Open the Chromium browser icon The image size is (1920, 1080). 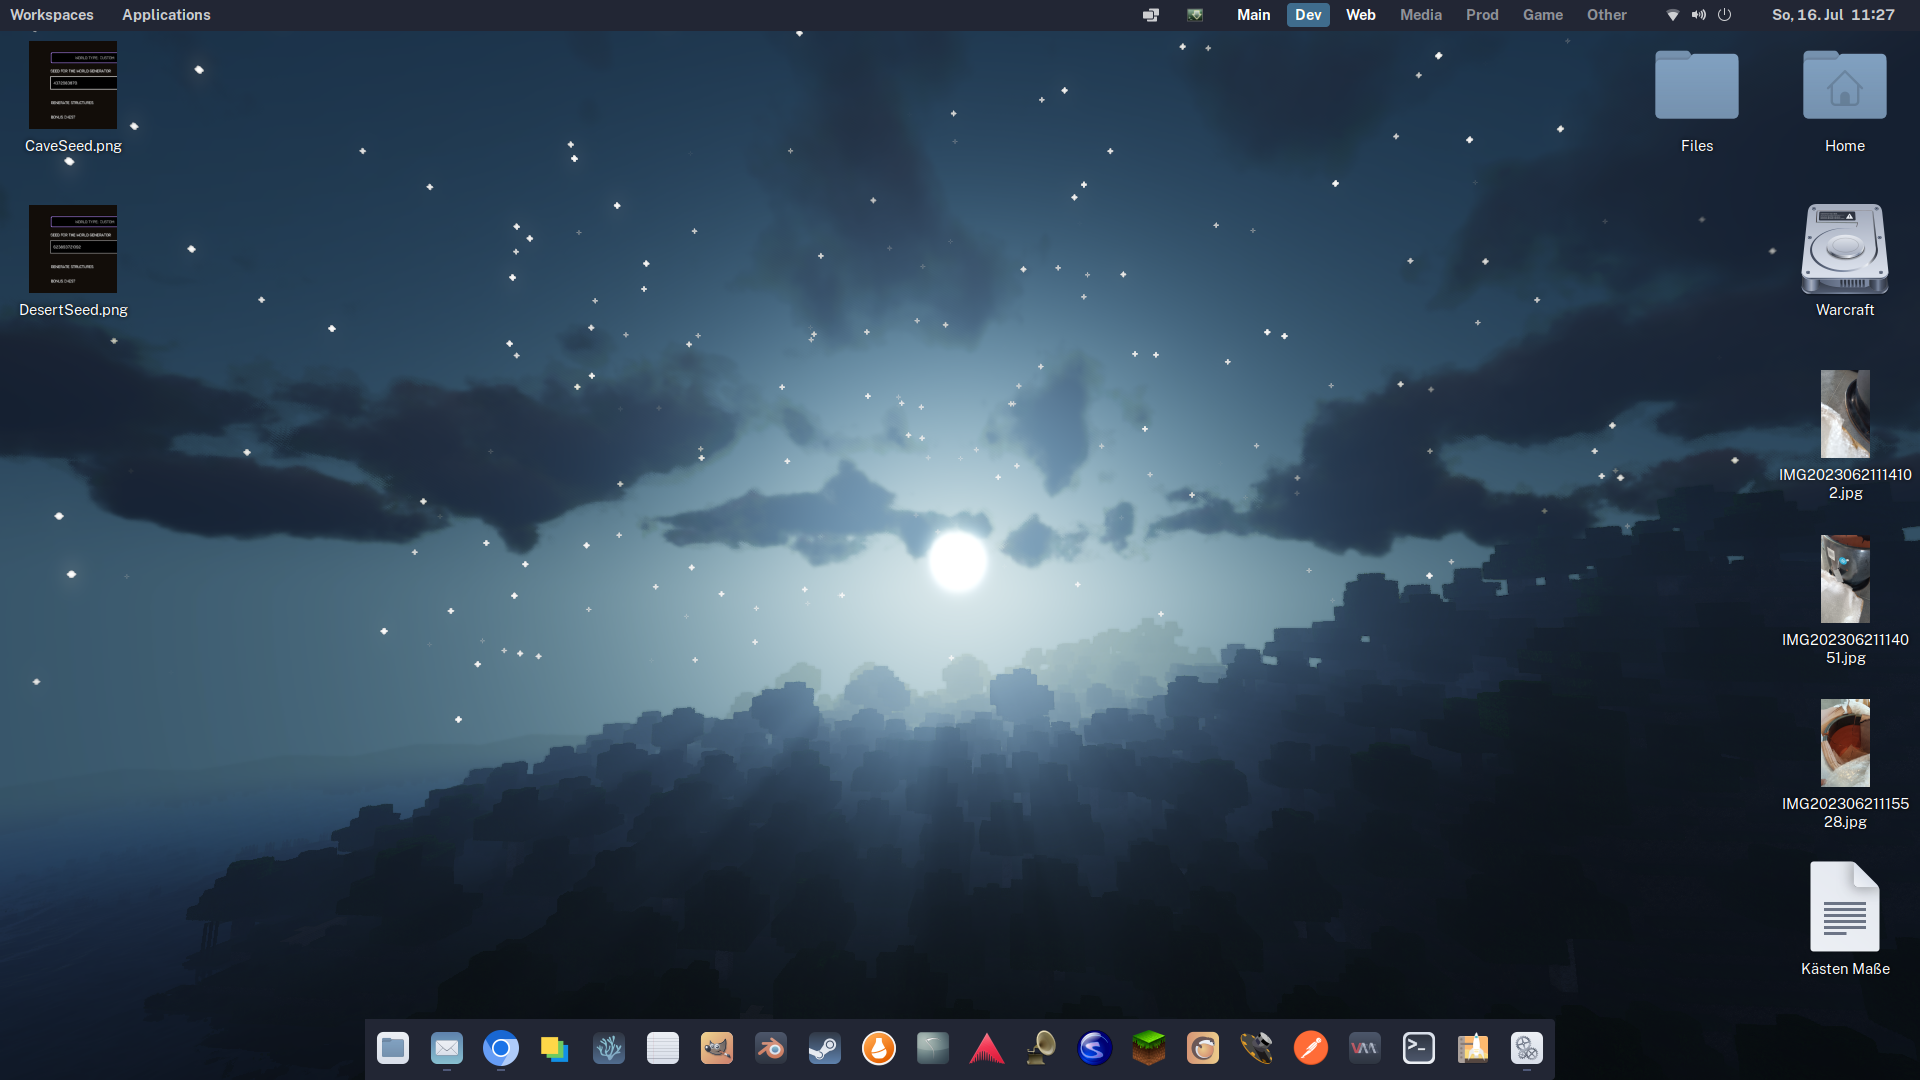(x=500, y=1048)
